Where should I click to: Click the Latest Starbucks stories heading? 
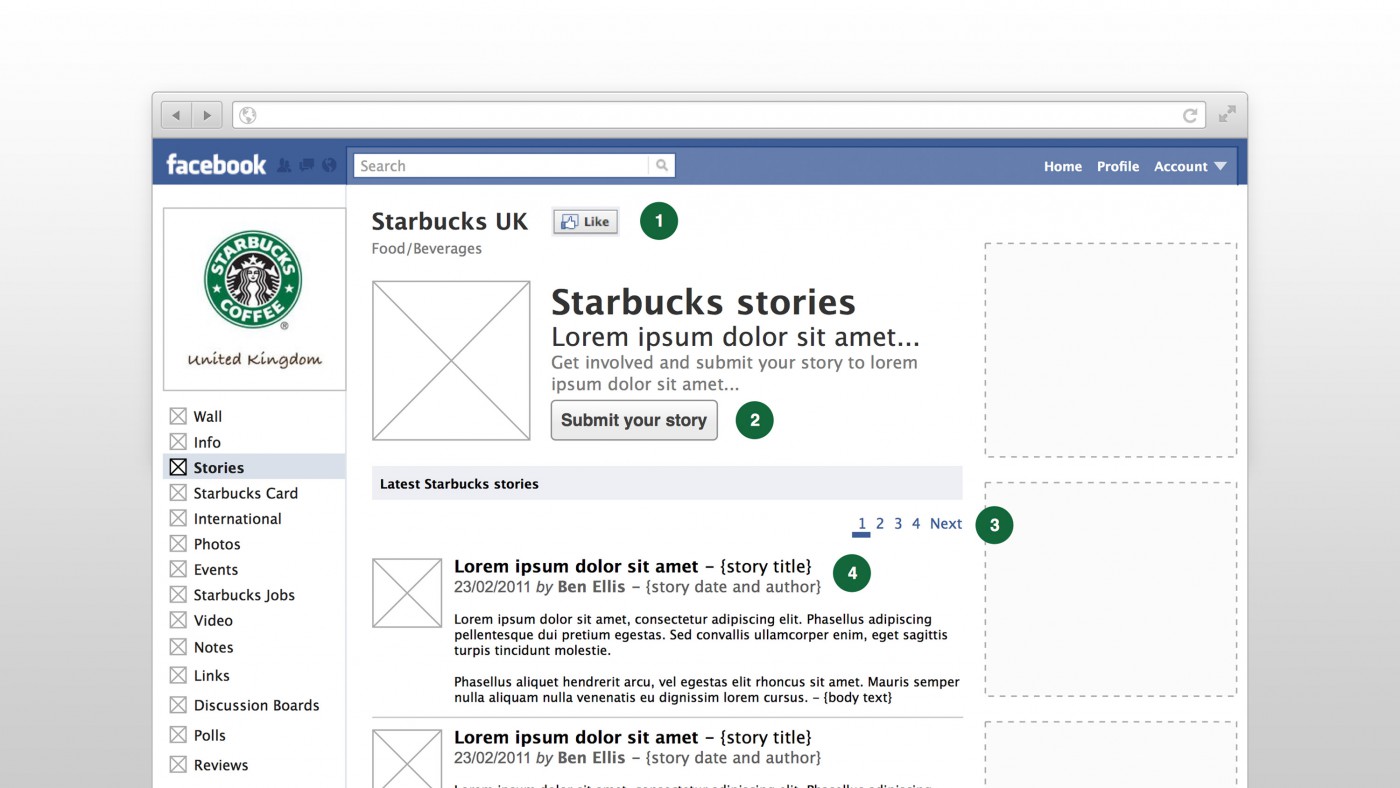click(x=459, y=484)
